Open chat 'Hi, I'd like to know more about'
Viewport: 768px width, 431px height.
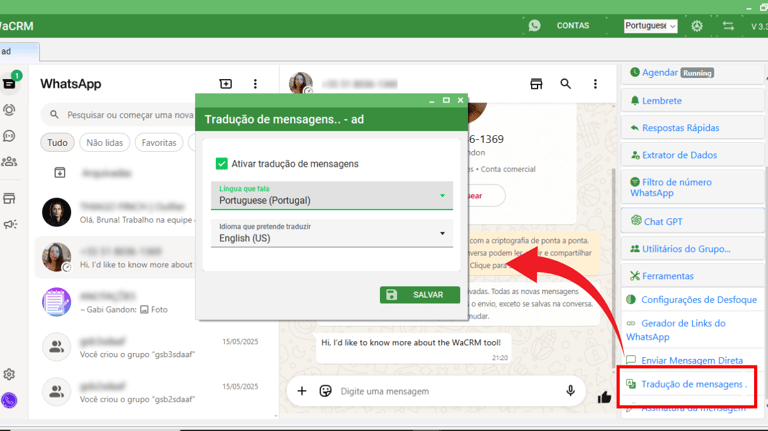coord(115,257)
